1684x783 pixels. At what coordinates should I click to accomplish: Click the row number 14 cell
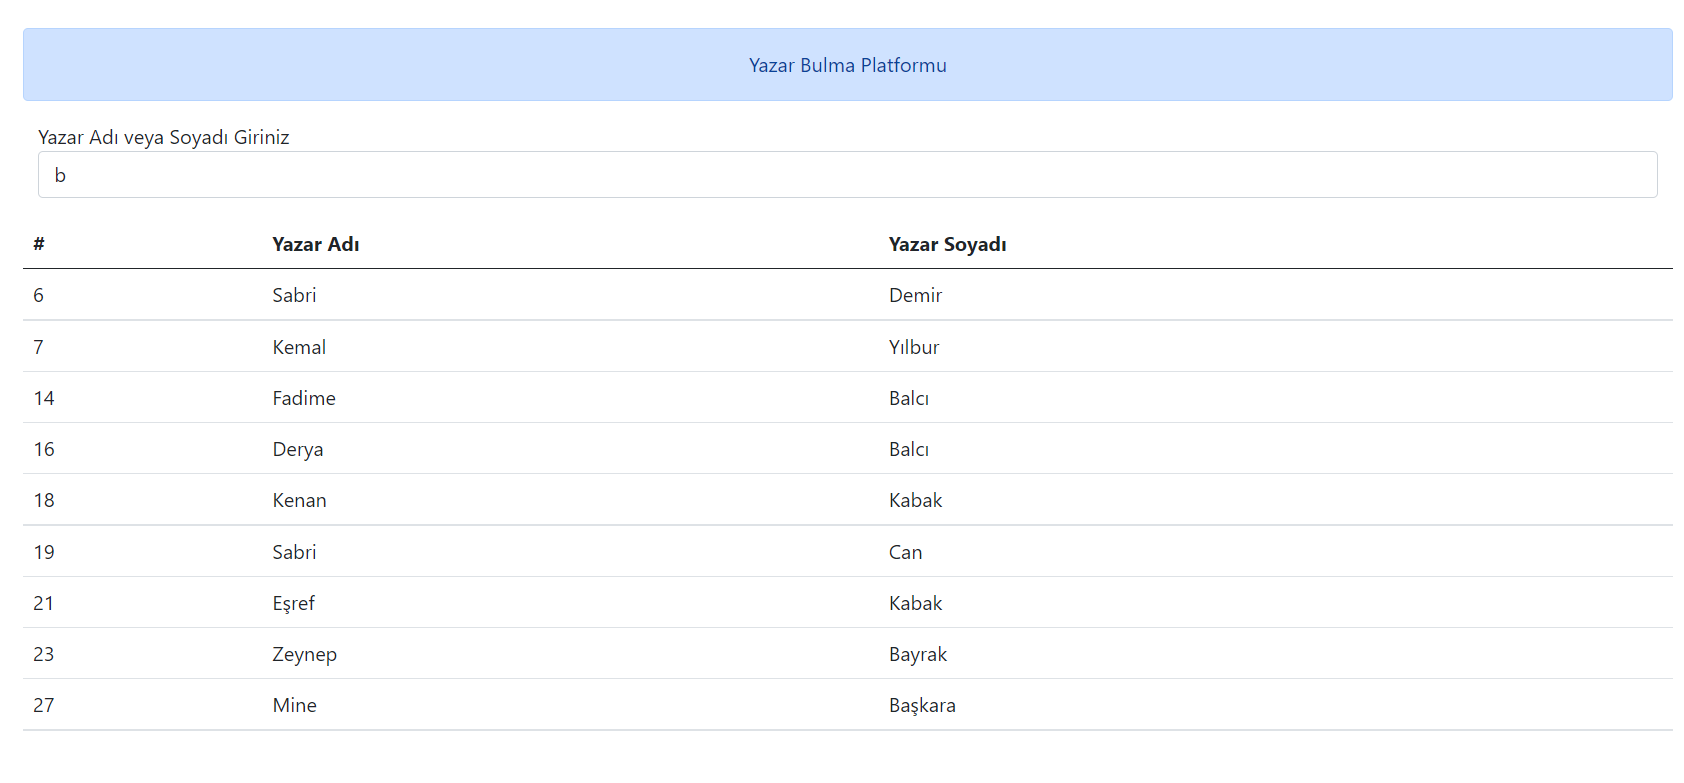44,398
